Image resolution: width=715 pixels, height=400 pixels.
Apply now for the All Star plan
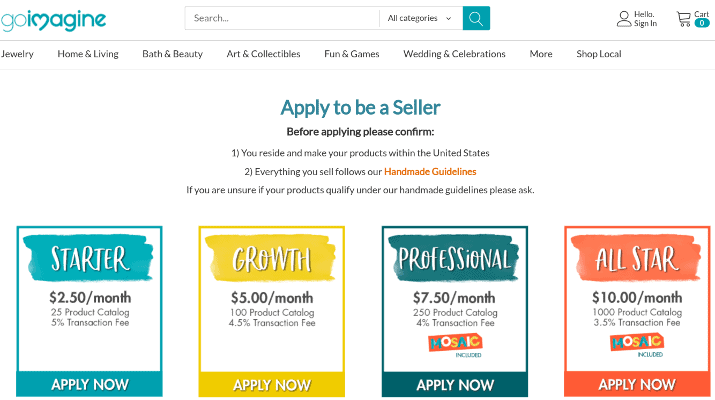coord(637,384)
